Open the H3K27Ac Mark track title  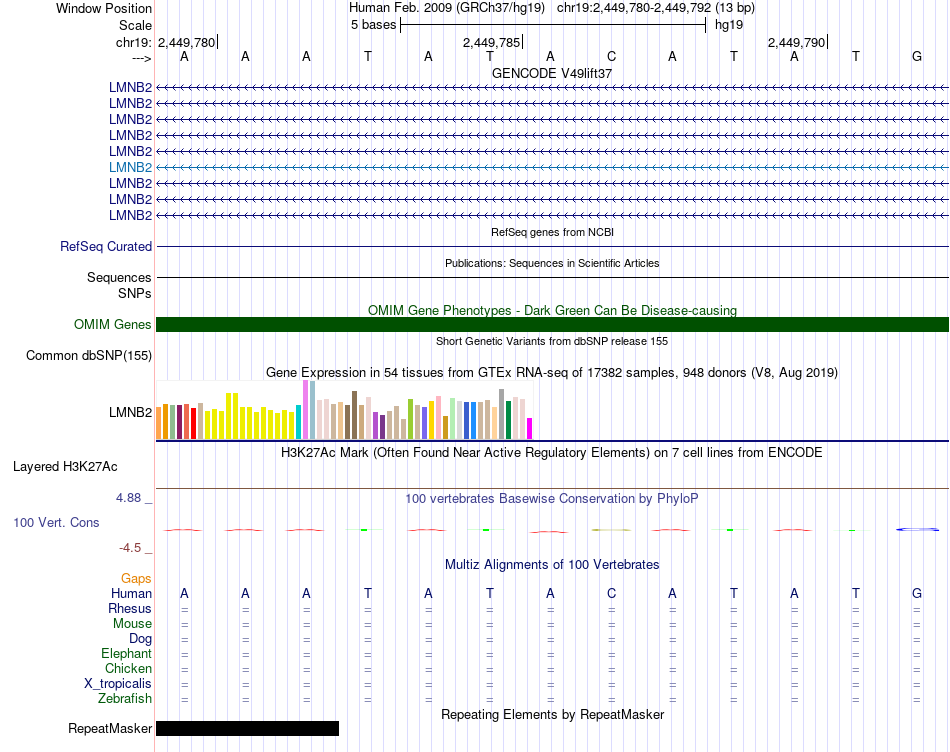552,453
